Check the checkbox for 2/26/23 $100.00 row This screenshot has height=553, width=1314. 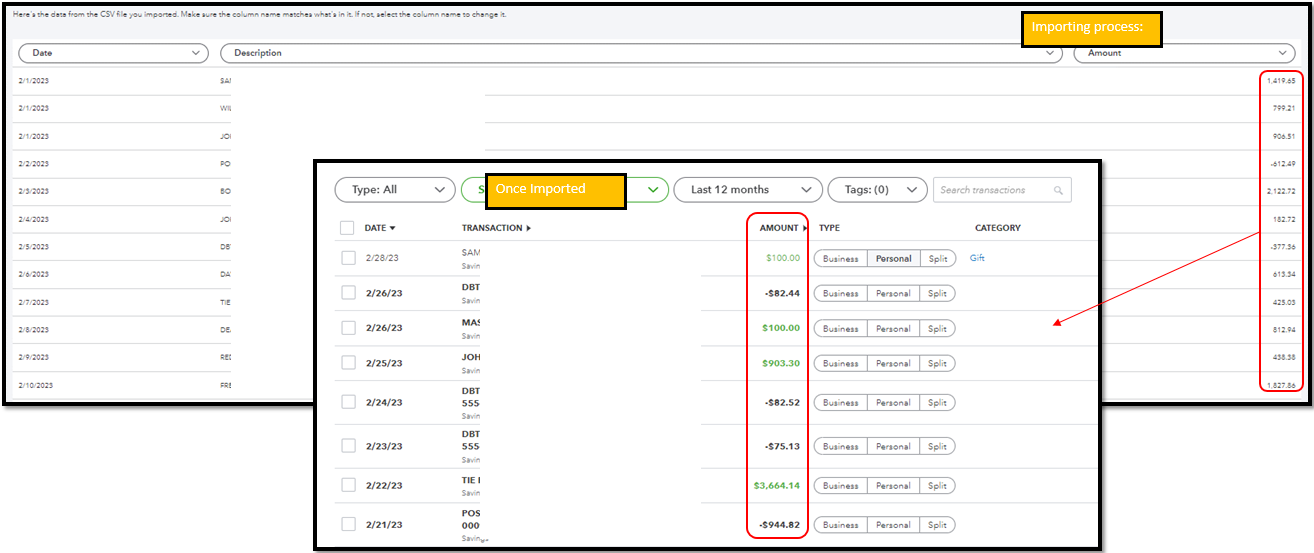click(348, 328)
